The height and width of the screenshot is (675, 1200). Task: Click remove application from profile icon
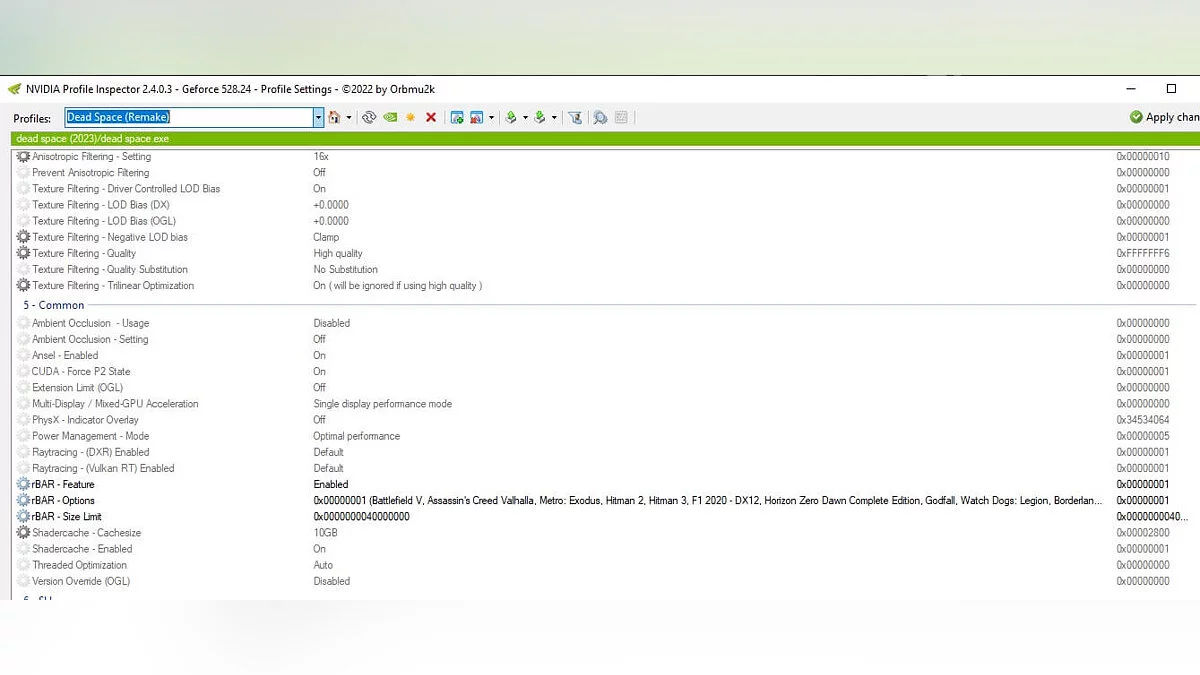tap(476, 117)
